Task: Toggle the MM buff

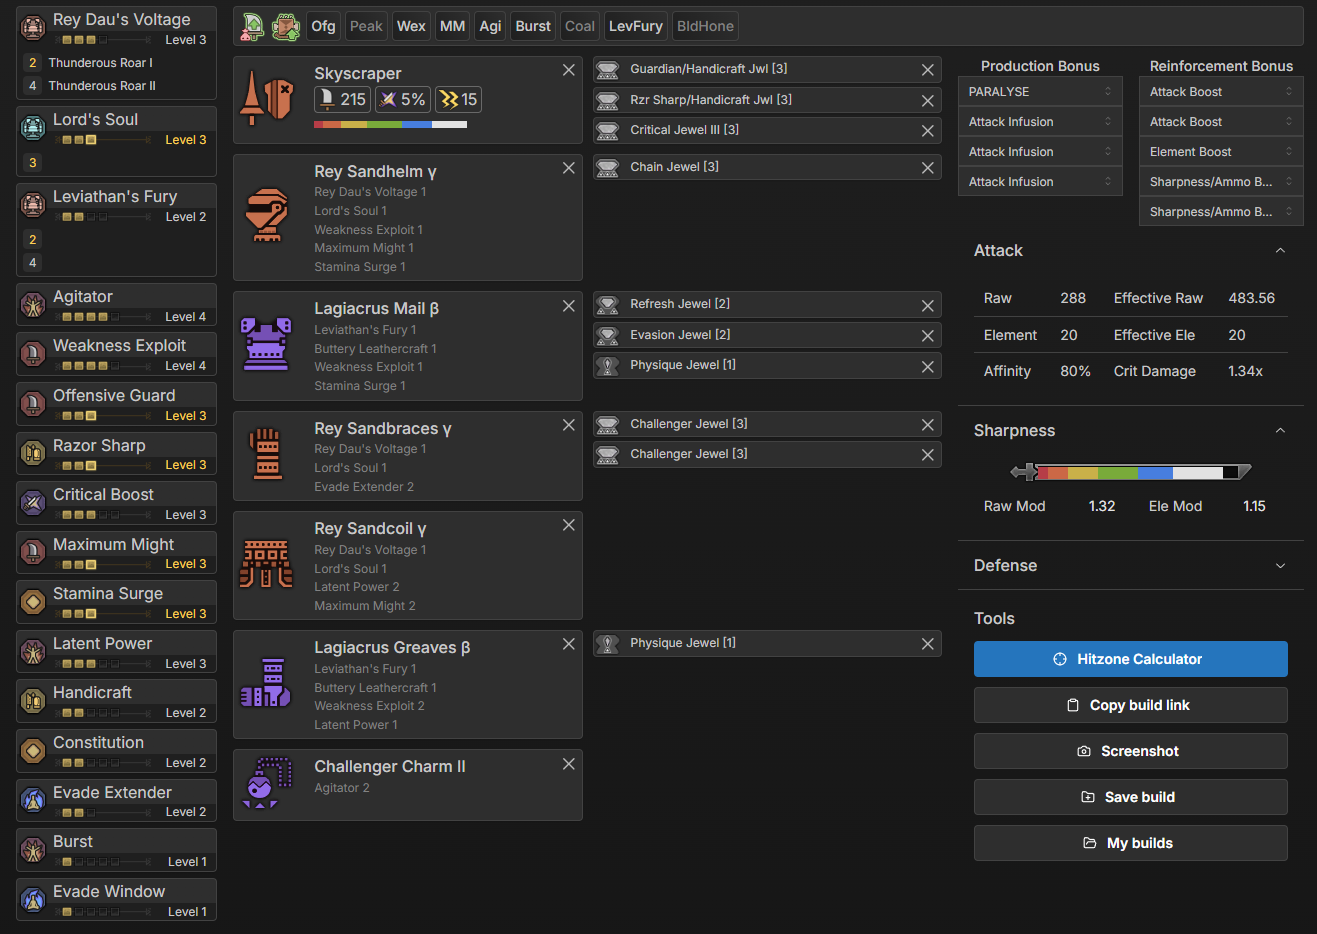Action: (452, 26)
